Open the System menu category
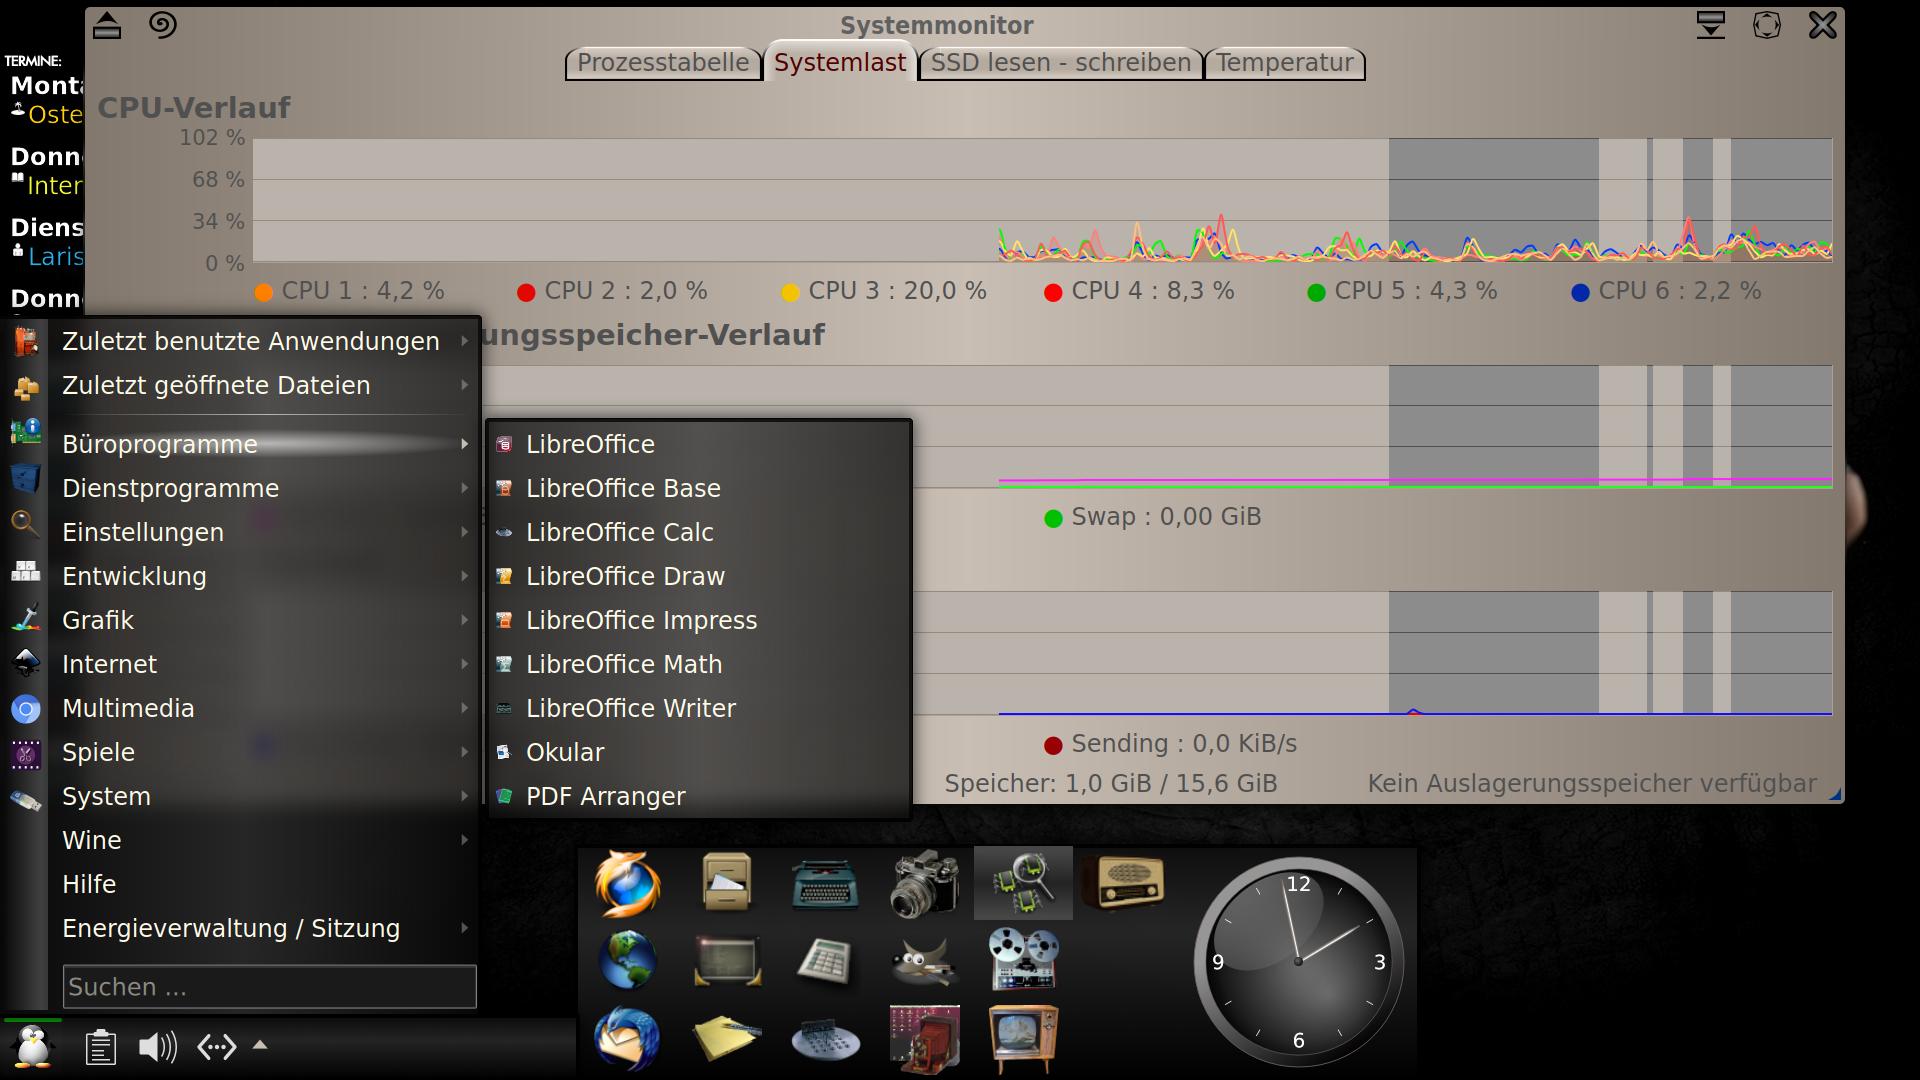Image resolution: width=1920 pixels, height=1080 pixels. pyautogui.click(x=266, y=796)
